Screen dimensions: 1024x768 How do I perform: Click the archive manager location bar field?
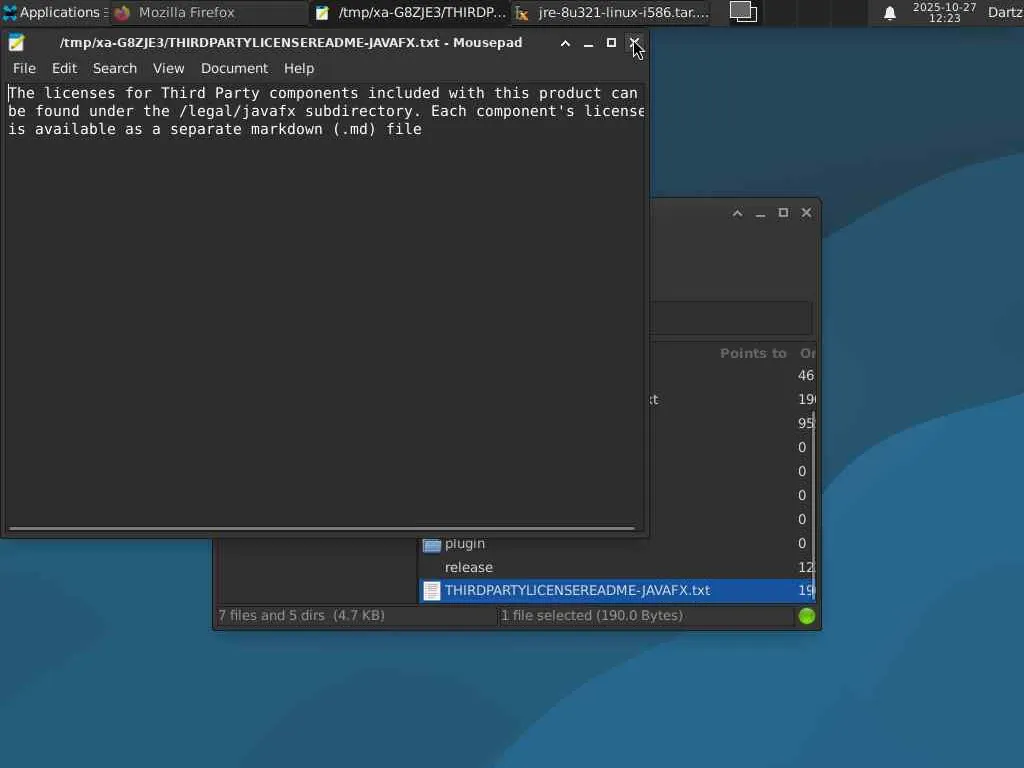click(731, 318)
